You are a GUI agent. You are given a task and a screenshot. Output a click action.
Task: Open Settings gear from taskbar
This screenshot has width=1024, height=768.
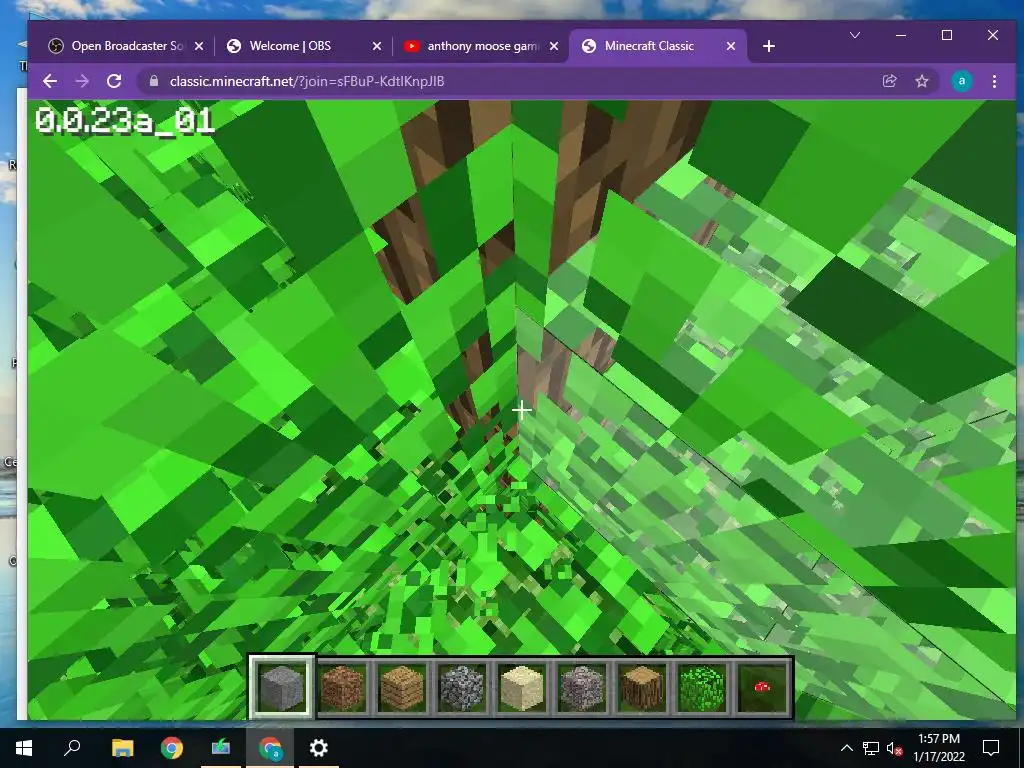[319, 748]
